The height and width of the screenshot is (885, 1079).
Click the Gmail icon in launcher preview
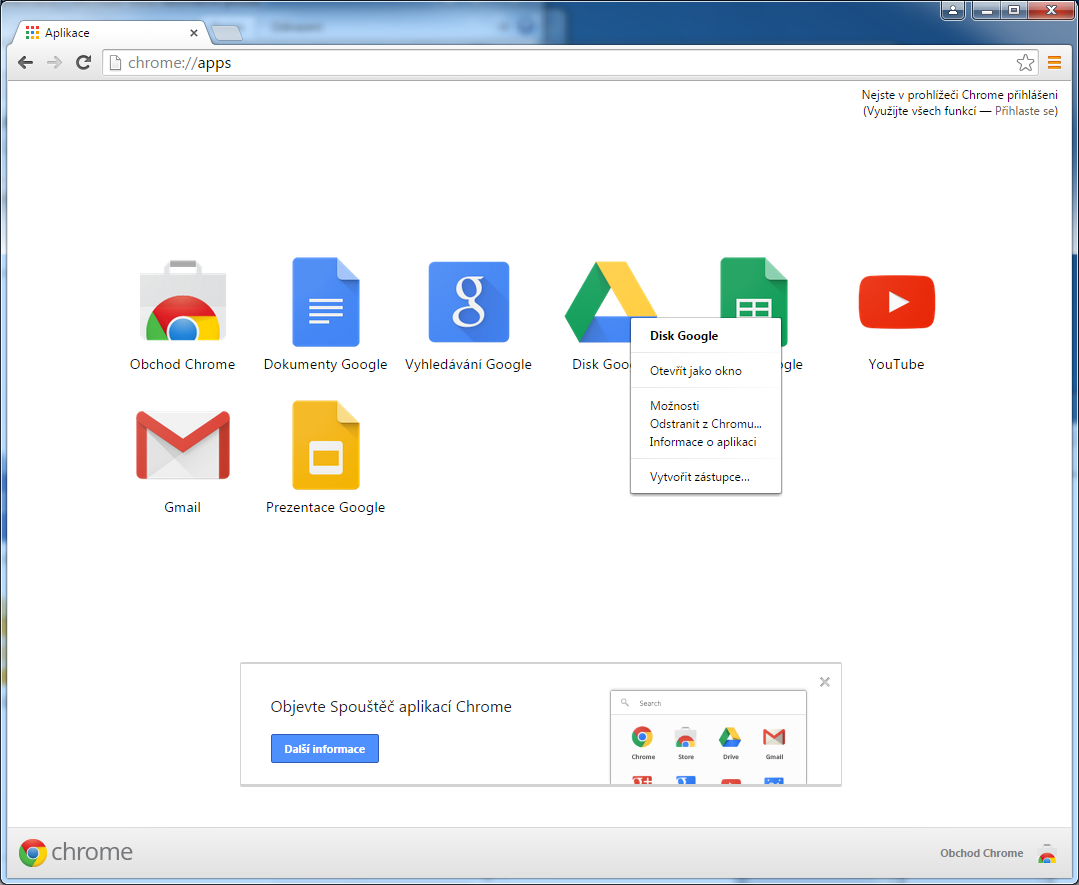point(774,737)
